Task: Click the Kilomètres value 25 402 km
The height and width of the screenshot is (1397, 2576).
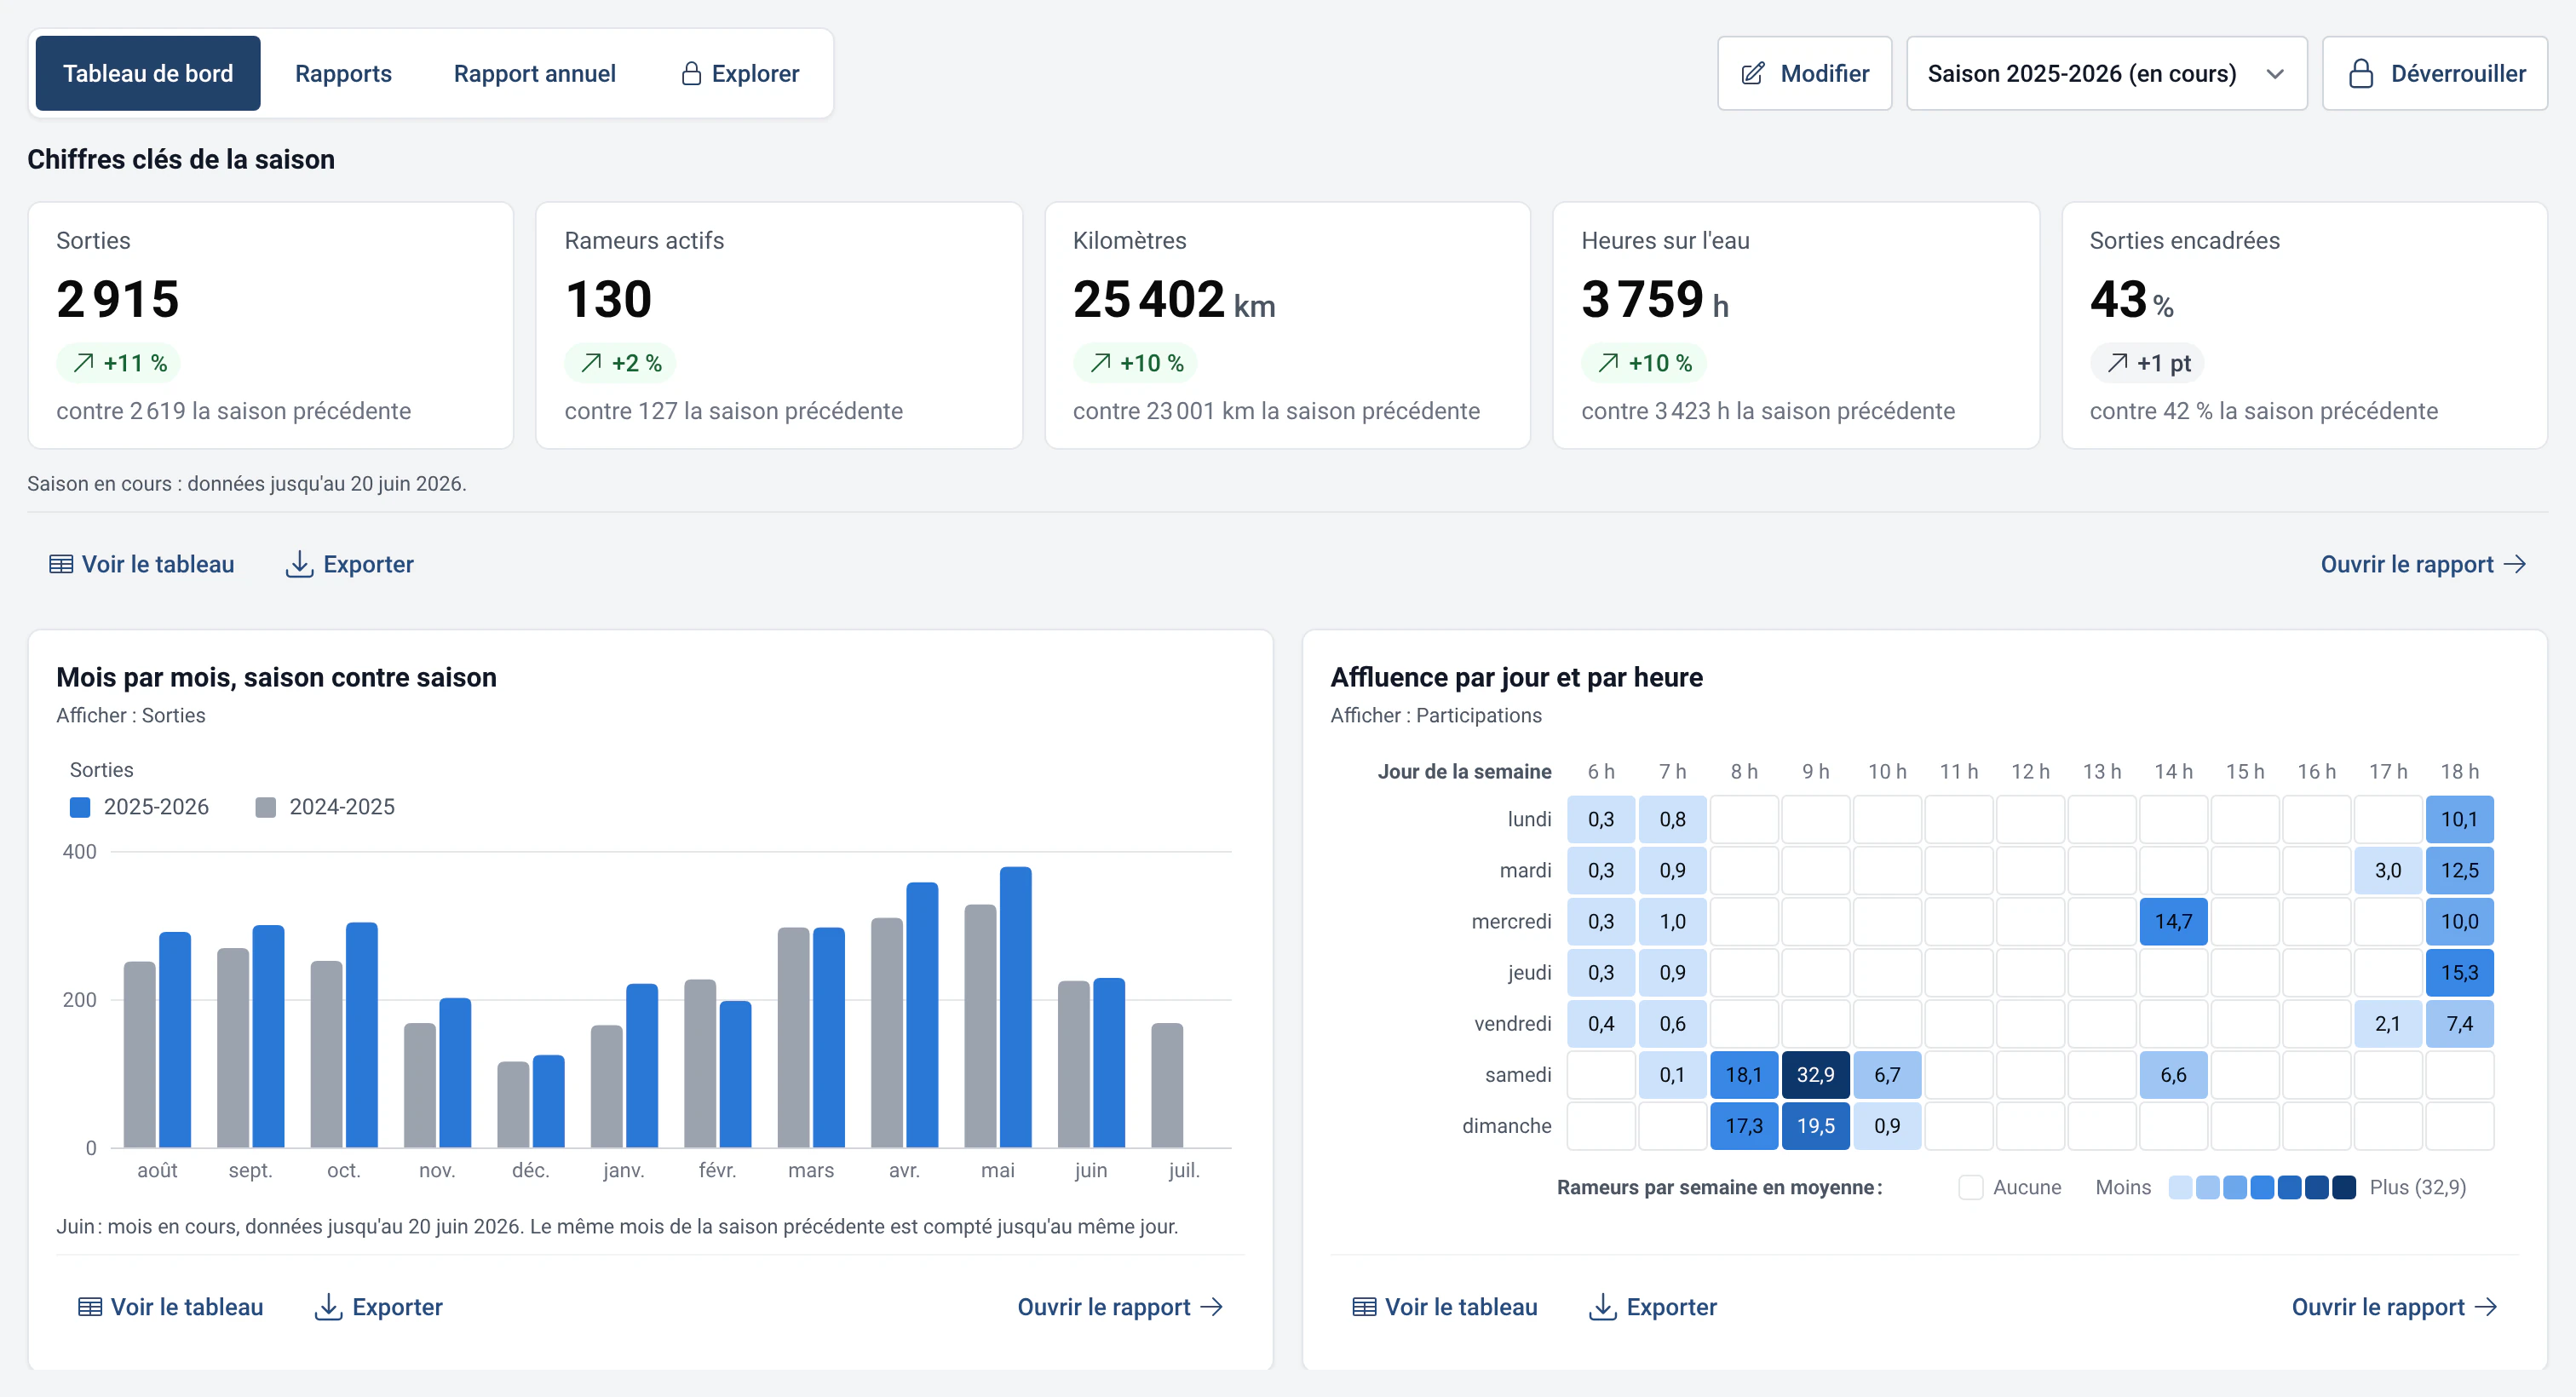Action: (1174, 299)
